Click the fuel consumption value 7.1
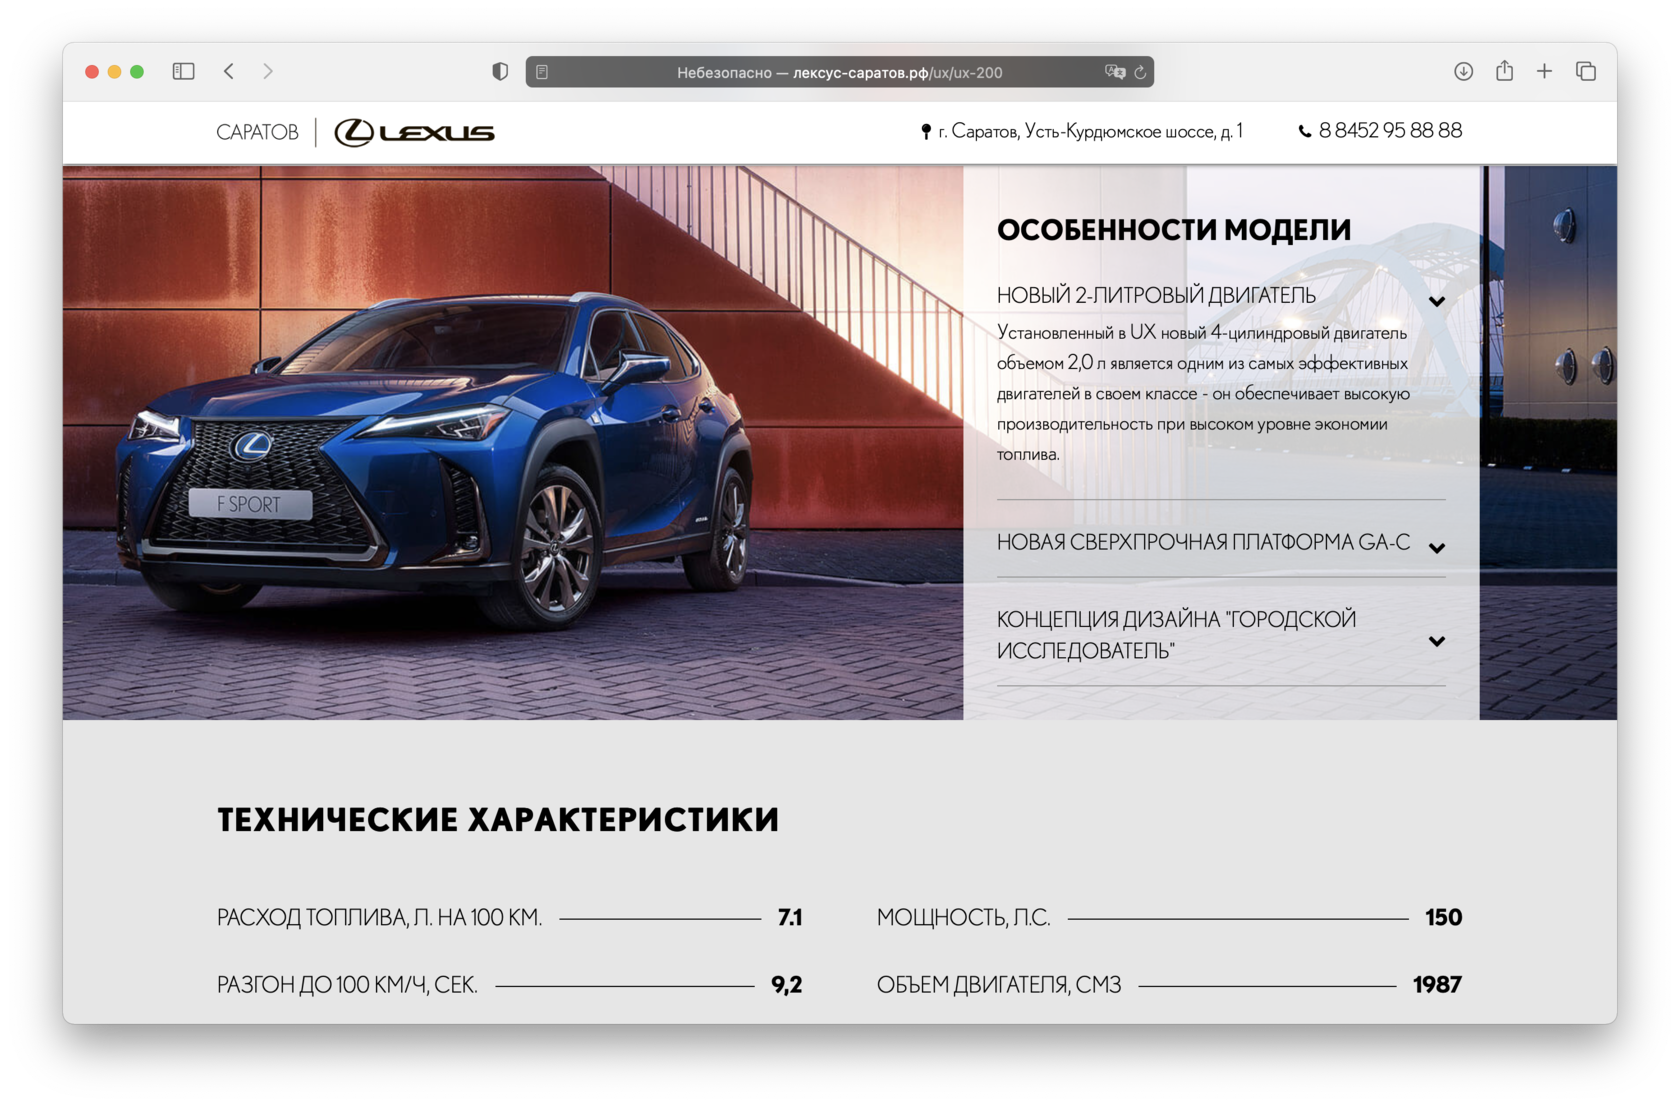This screenshot has height=1107, width=1680. (790, 917)
